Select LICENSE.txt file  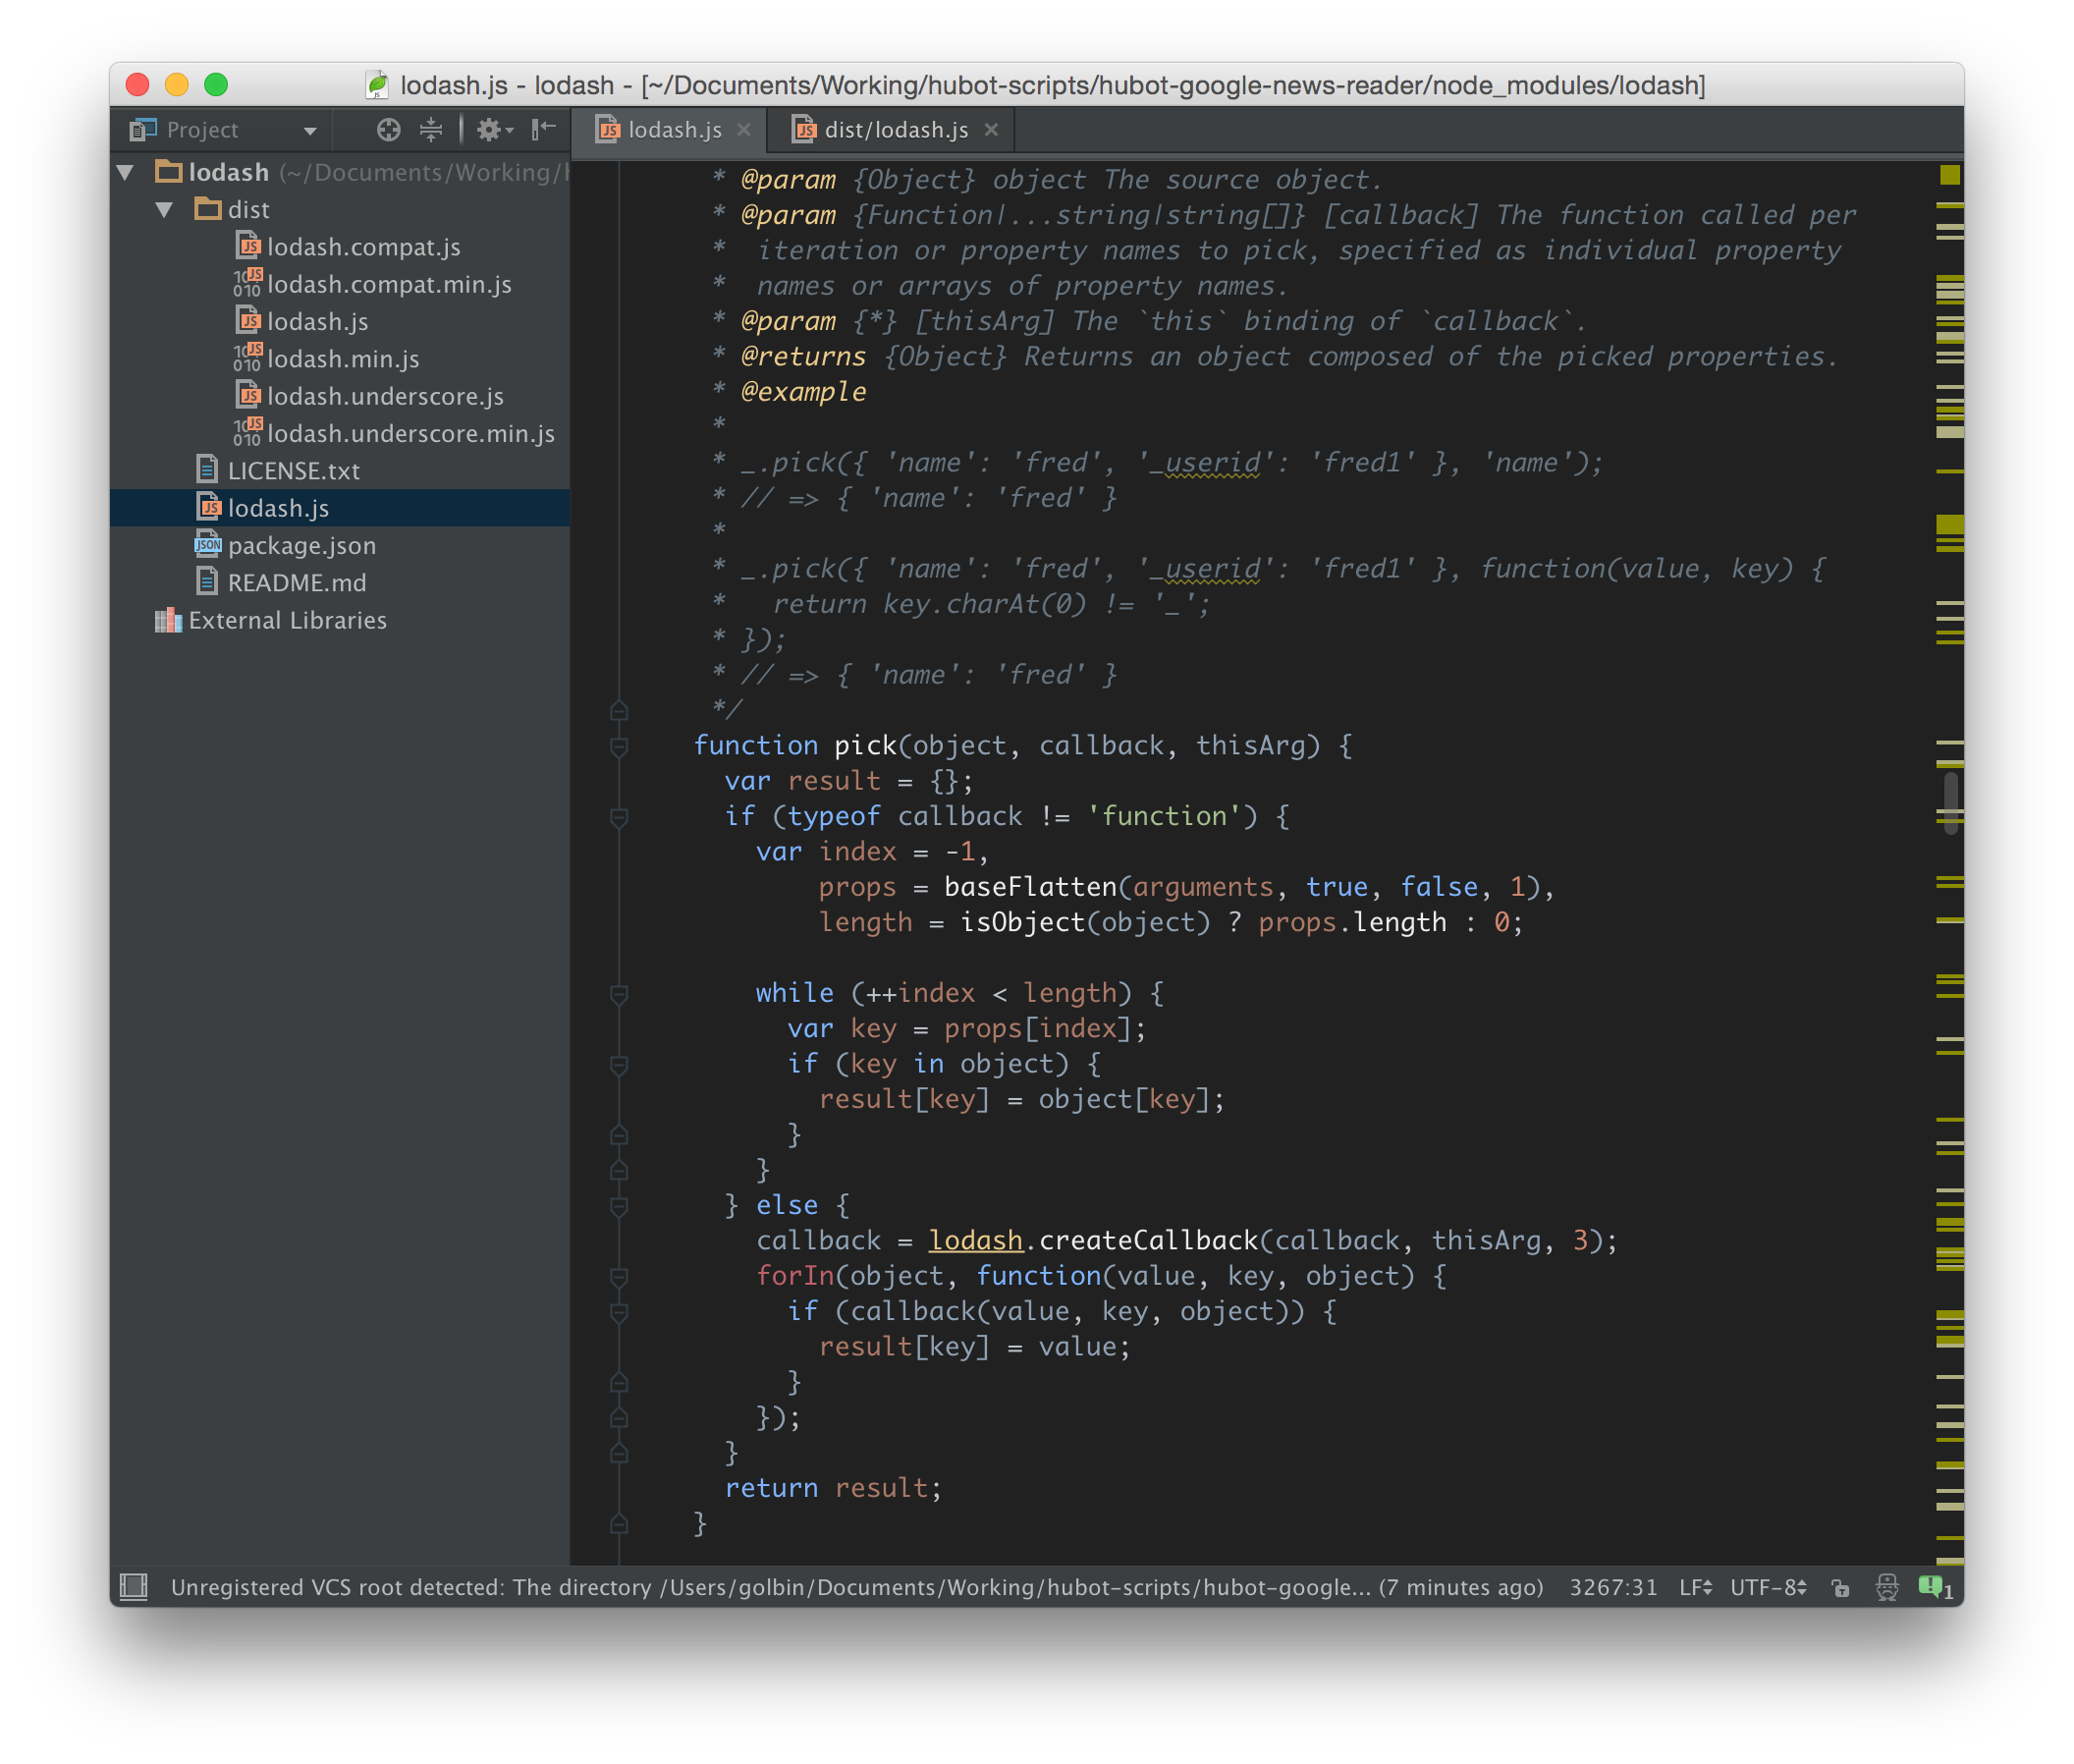(293, 471)
